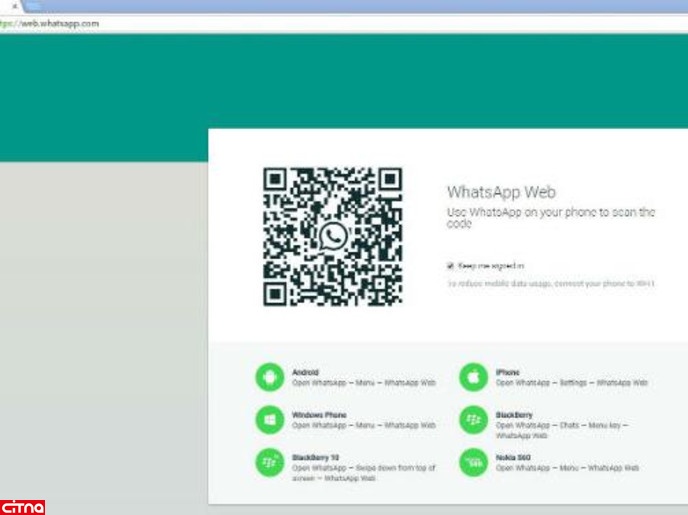Viewport: 688px width, 515px height.
Task: Toggle the Keep me signed in checkbox
Action: click(451, 266)
